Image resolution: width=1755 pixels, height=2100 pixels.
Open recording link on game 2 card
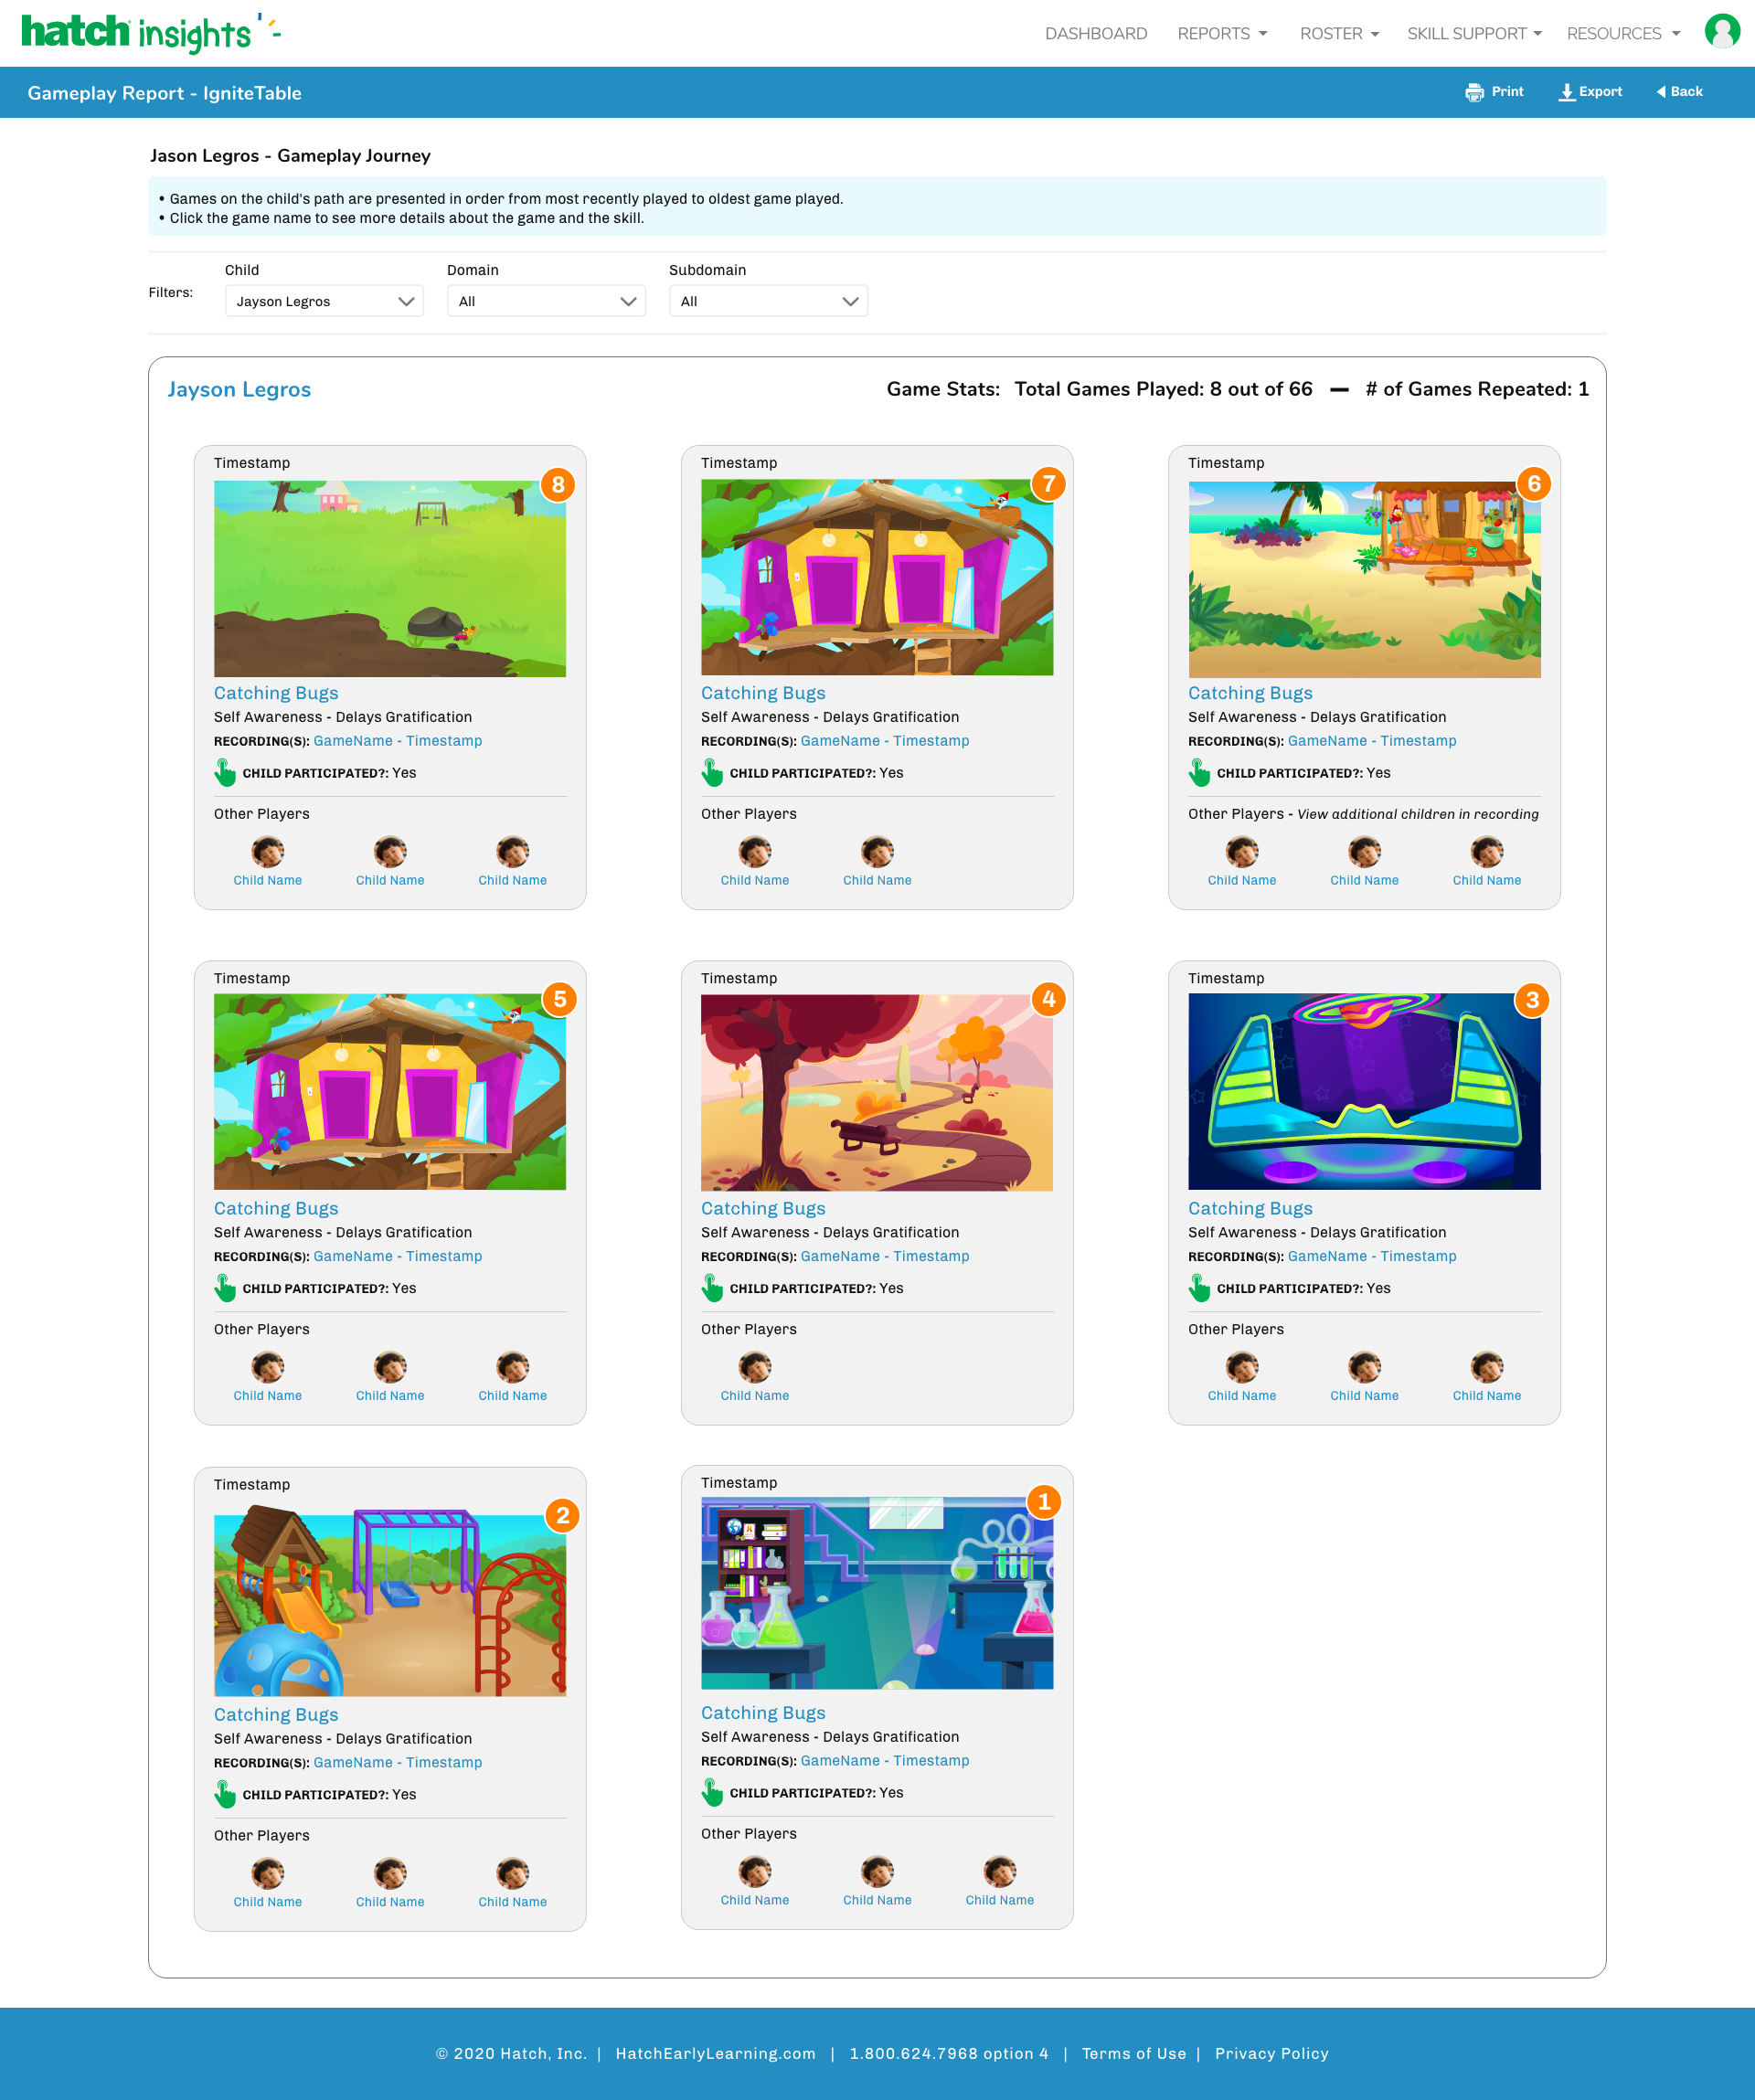click(397, 1762)
